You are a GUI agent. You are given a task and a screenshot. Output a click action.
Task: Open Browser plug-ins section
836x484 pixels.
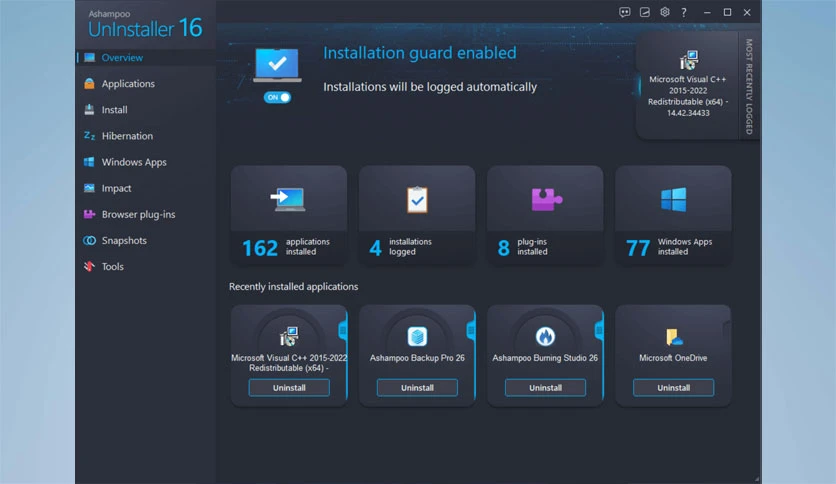tap(146, 214)
